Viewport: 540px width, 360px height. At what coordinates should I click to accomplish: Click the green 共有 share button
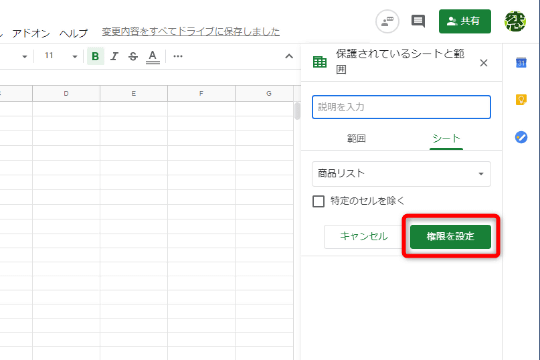pyautogui.click(x=465, y=21)
